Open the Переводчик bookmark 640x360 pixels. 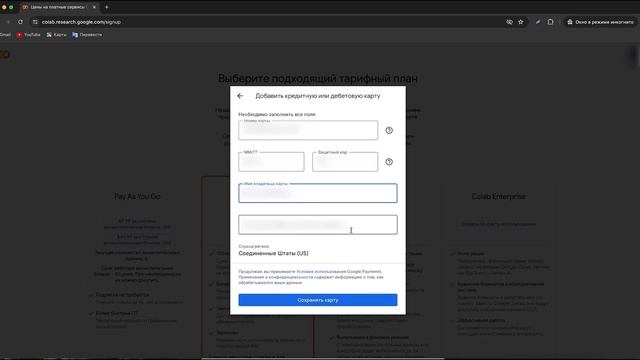point(87,35)
